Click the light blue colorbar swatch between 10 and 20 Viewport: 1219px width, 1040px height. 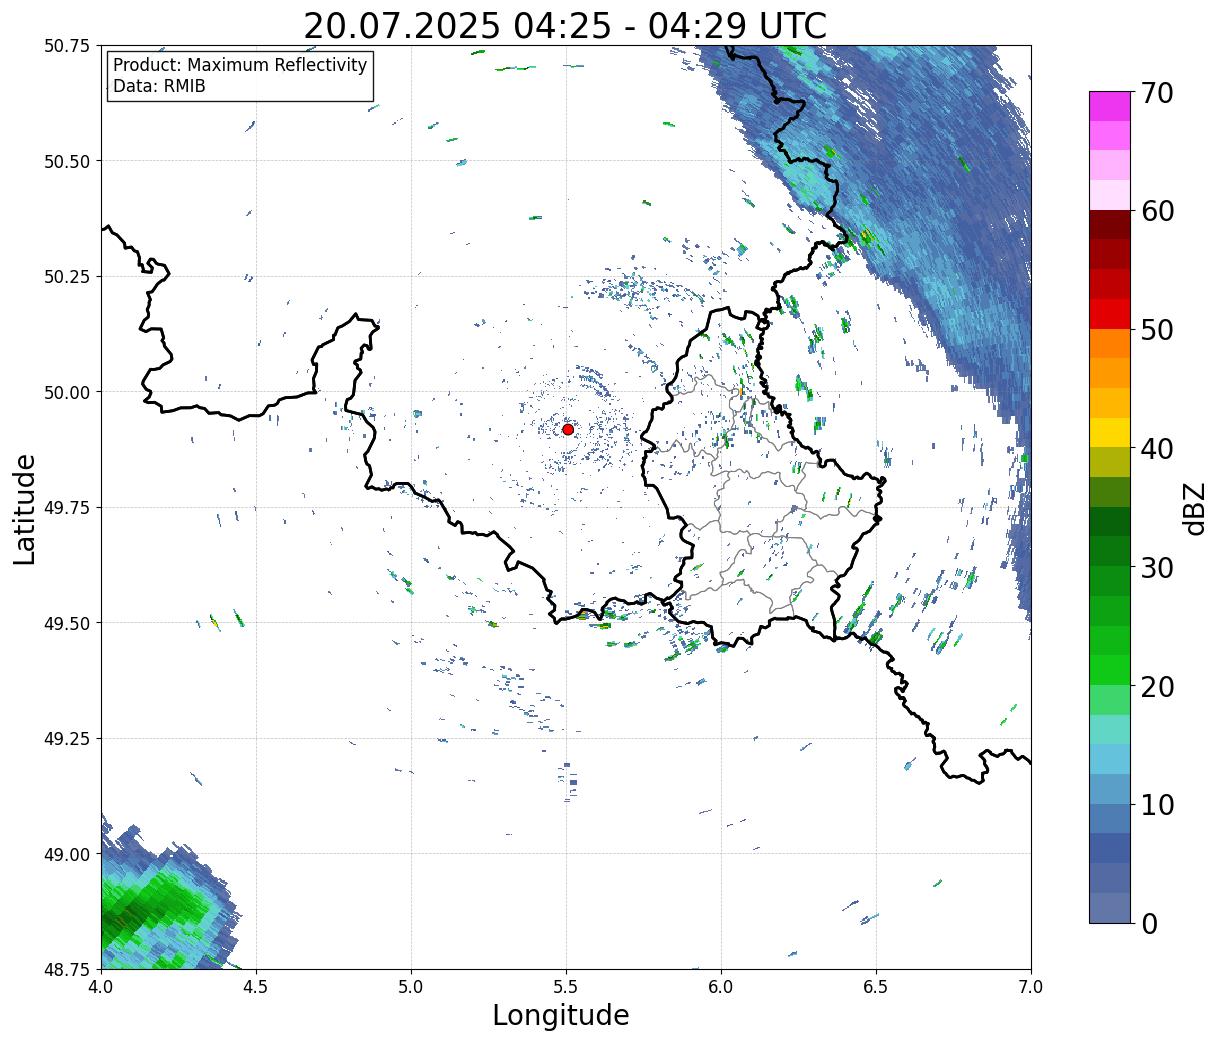[x=1110, y=759]
